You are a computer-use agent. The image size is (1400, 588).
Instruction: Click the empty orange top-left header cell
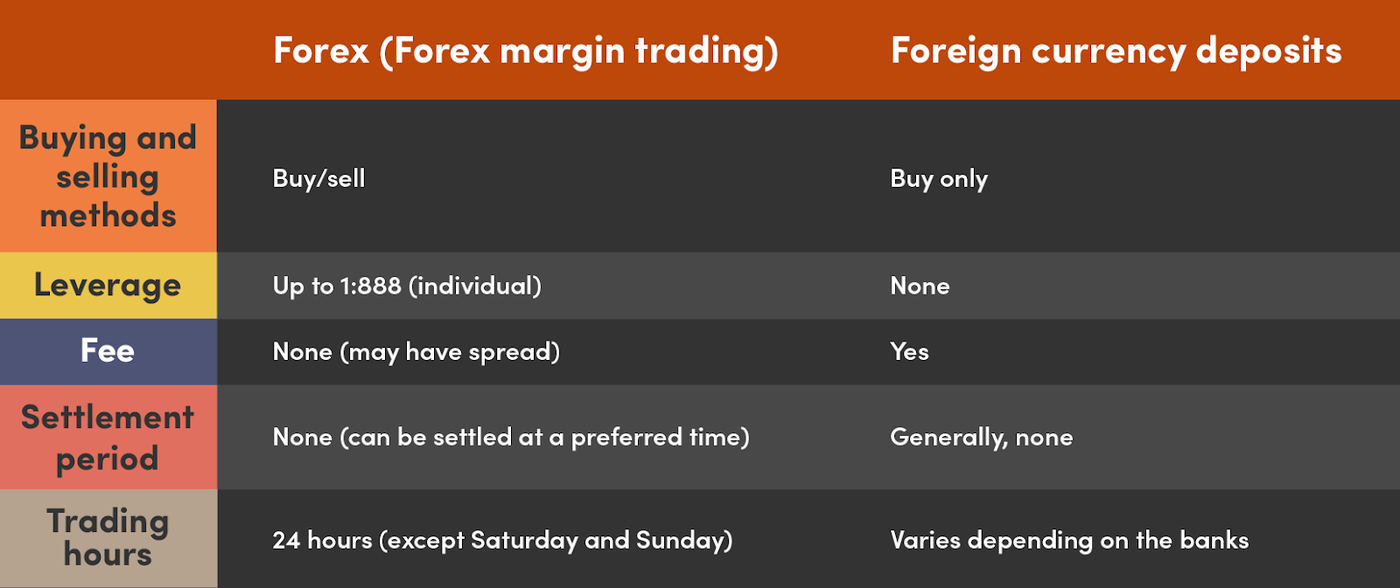(x=108, y=50)
